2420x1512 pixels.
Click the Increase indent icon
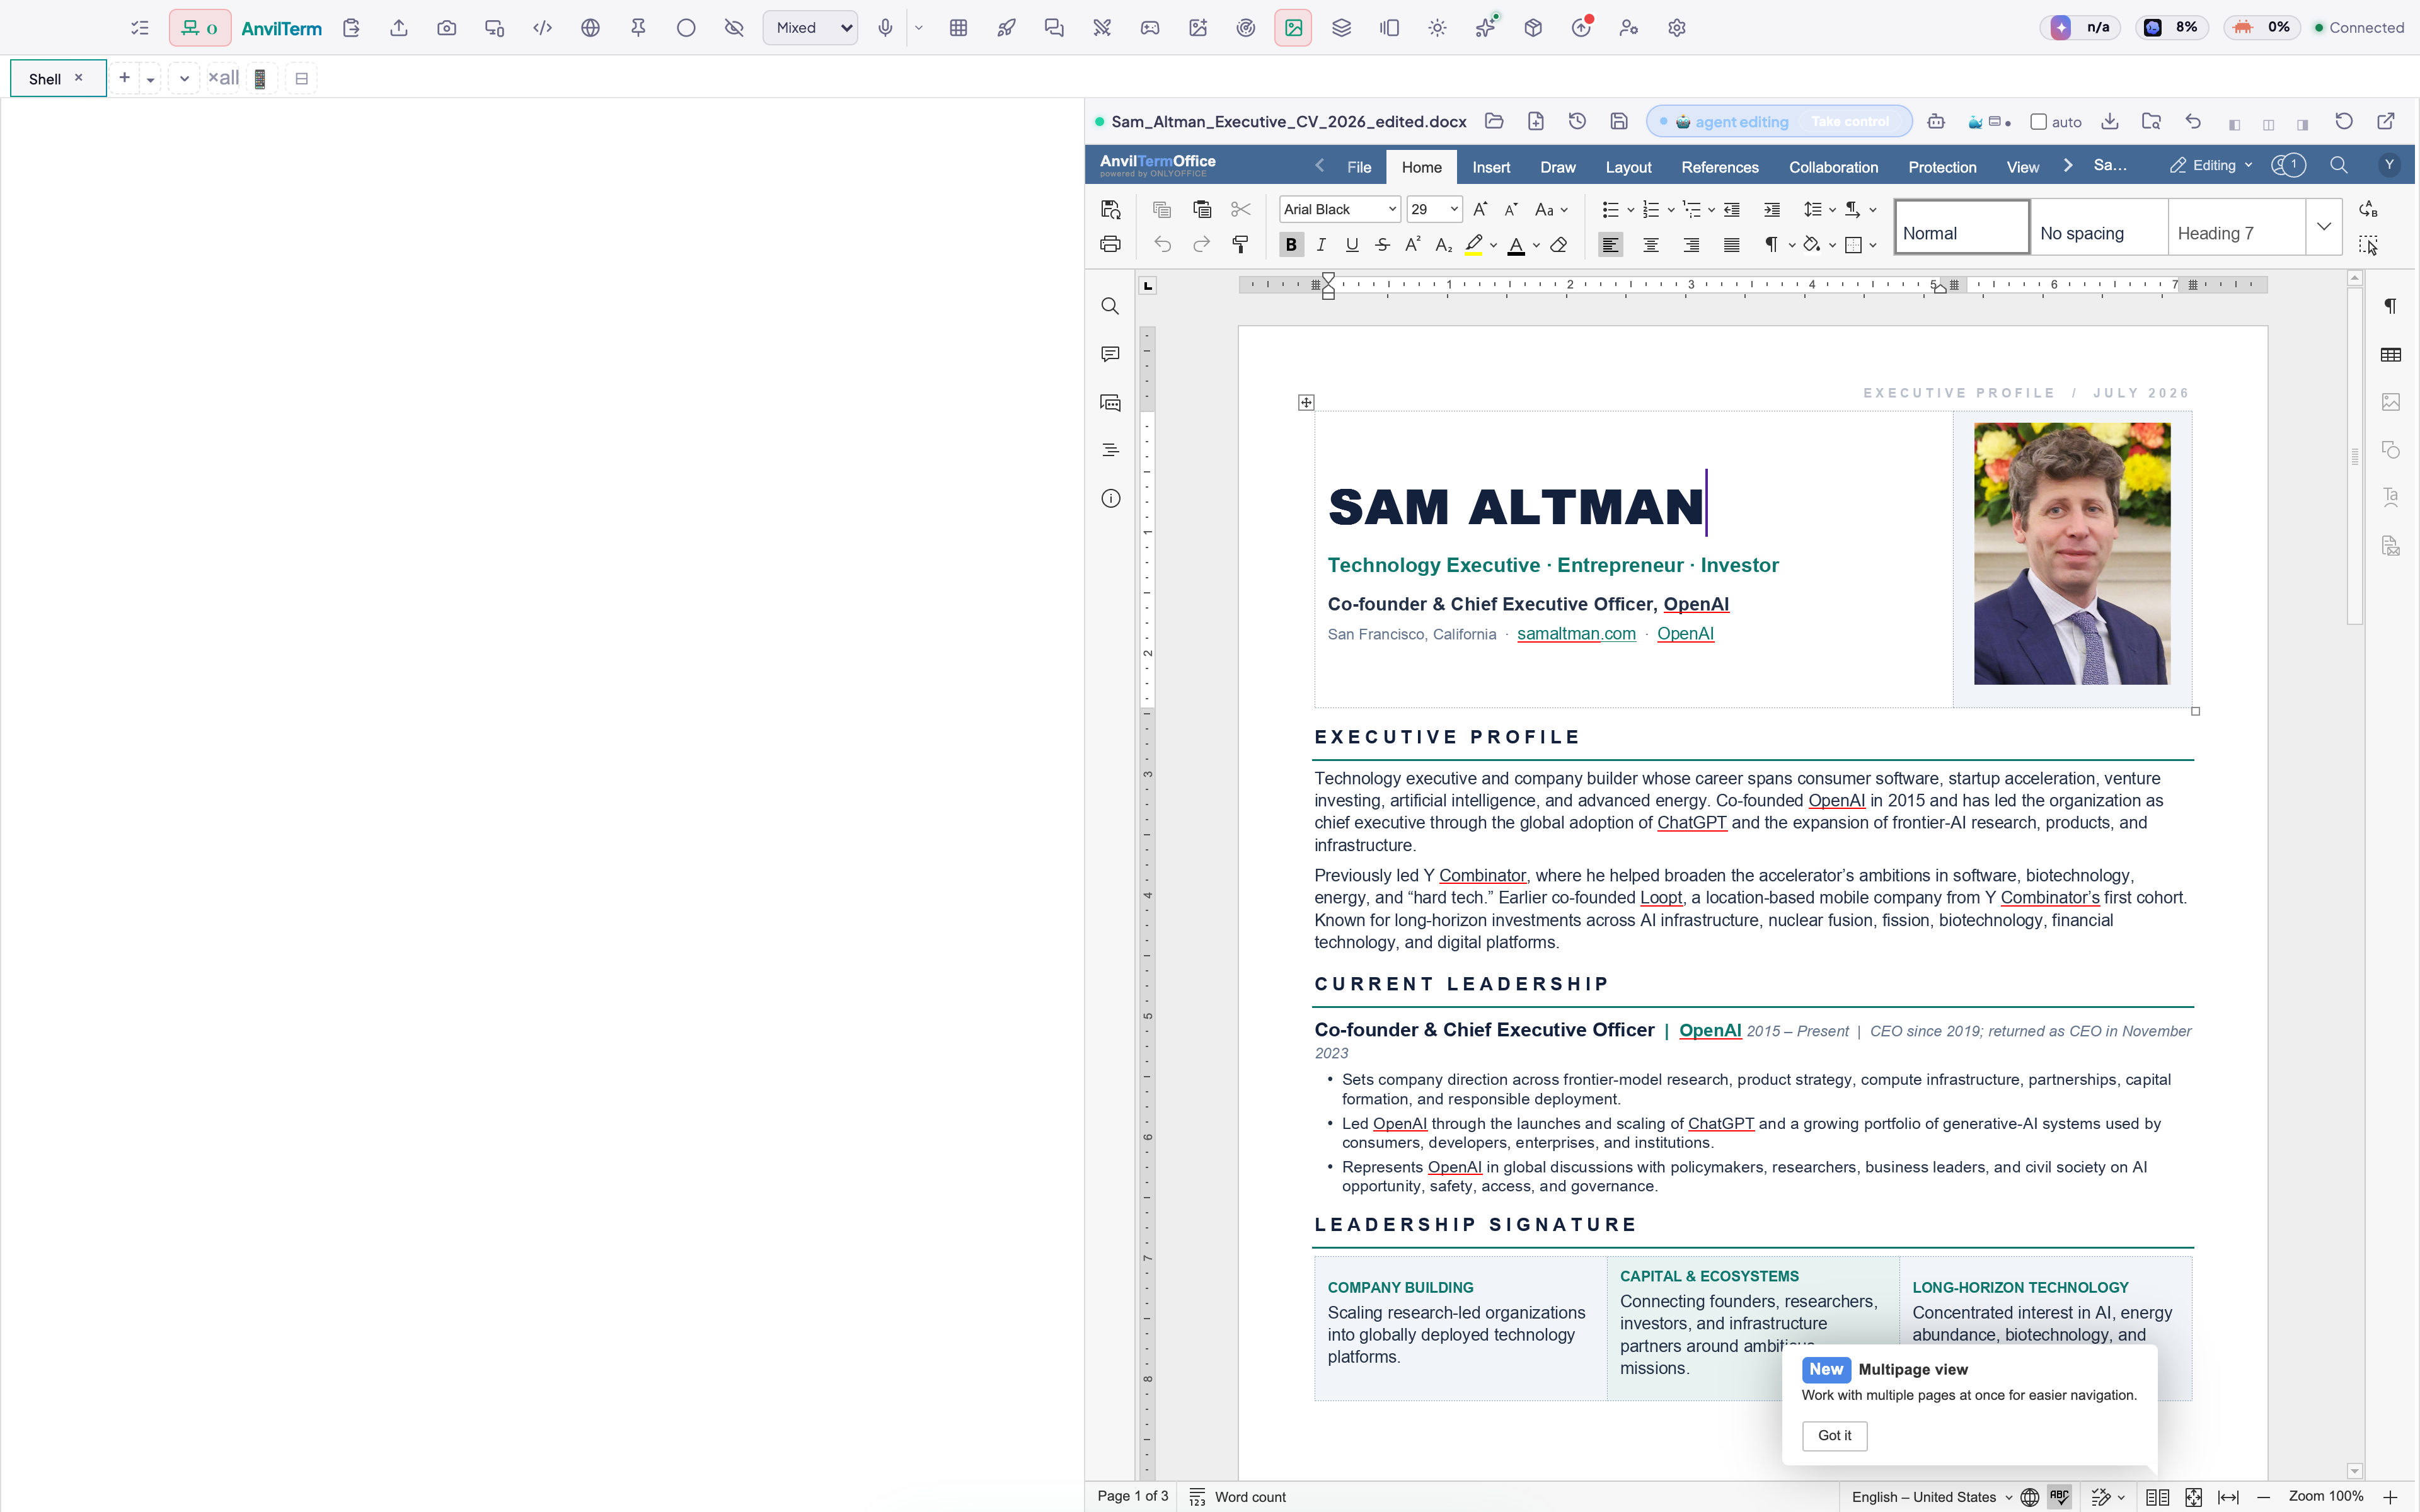point(1772,209)
